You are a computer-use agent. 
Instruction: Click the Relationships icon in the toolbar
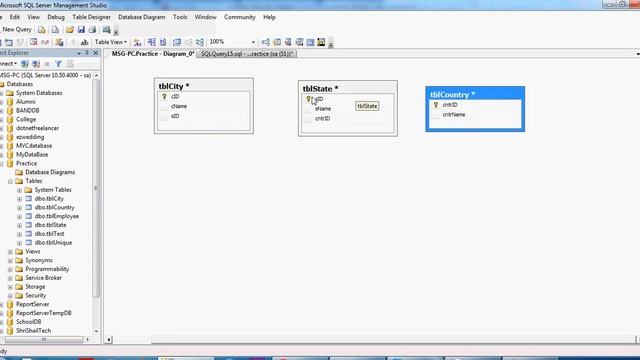(x=265, y=42)
